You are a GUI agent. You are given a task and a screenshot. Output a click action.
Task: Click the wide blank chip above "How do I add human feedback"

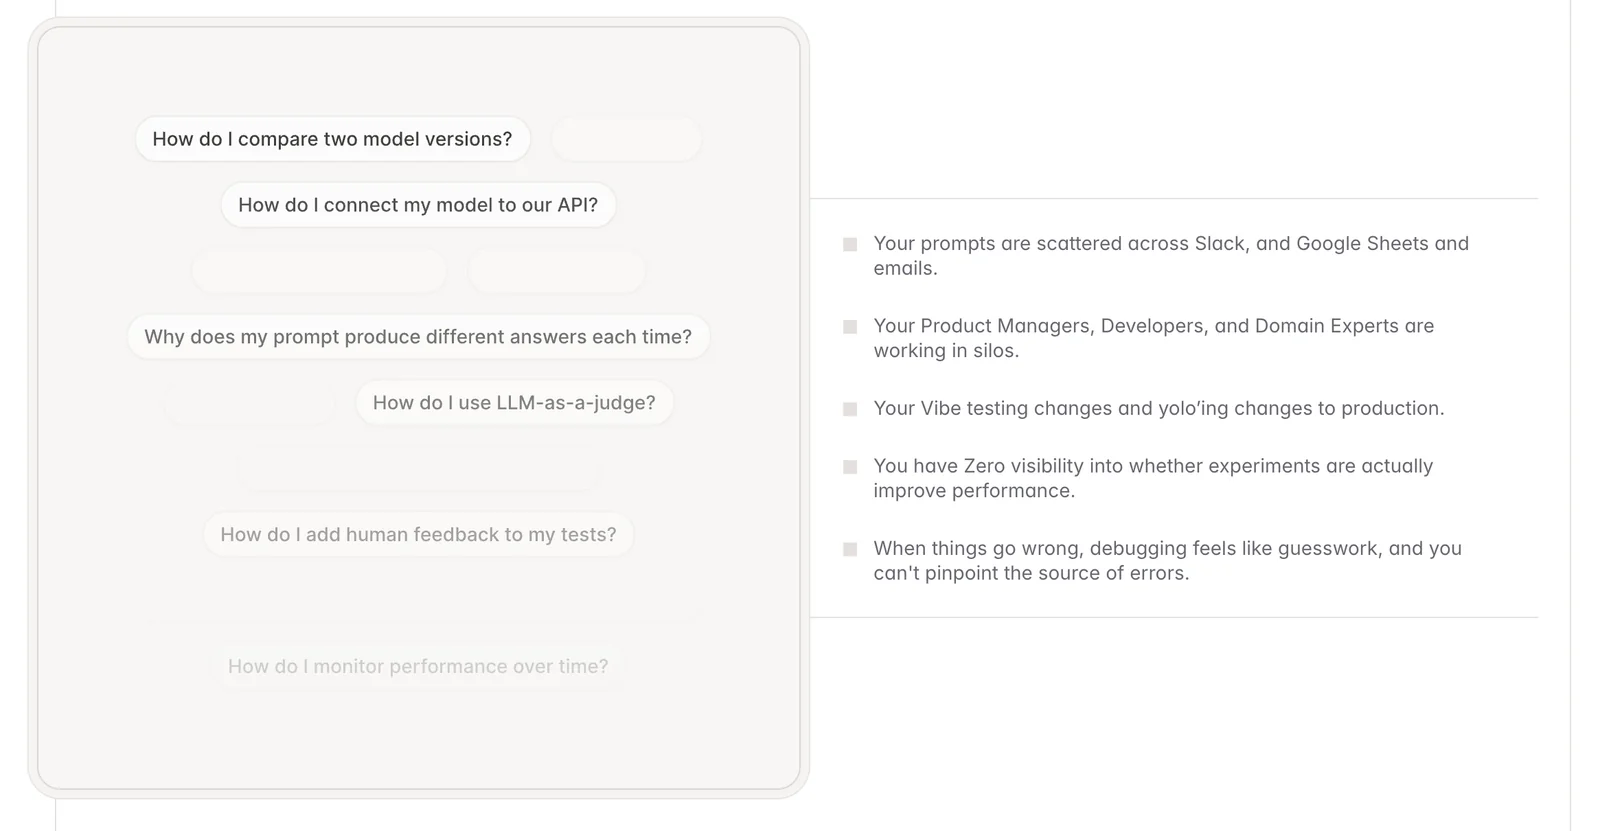click(x=418, y=469)
